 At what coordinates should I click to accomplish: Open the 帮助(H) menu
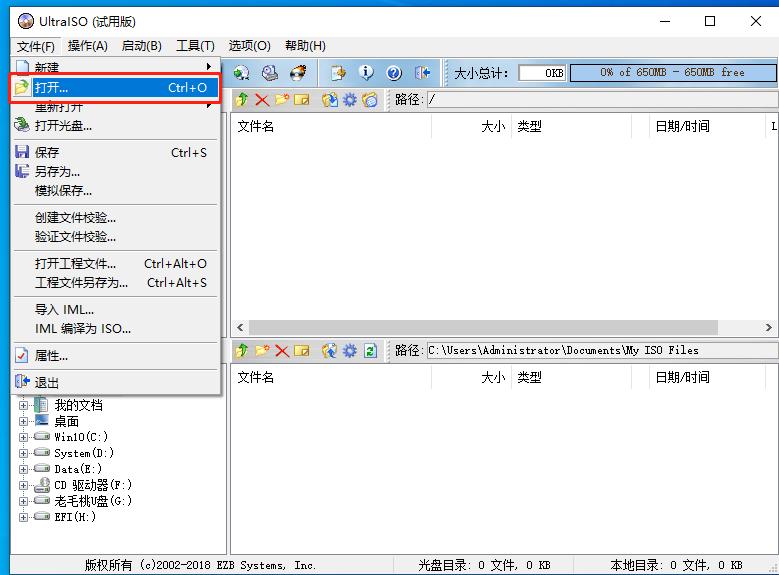coord(305,46)
